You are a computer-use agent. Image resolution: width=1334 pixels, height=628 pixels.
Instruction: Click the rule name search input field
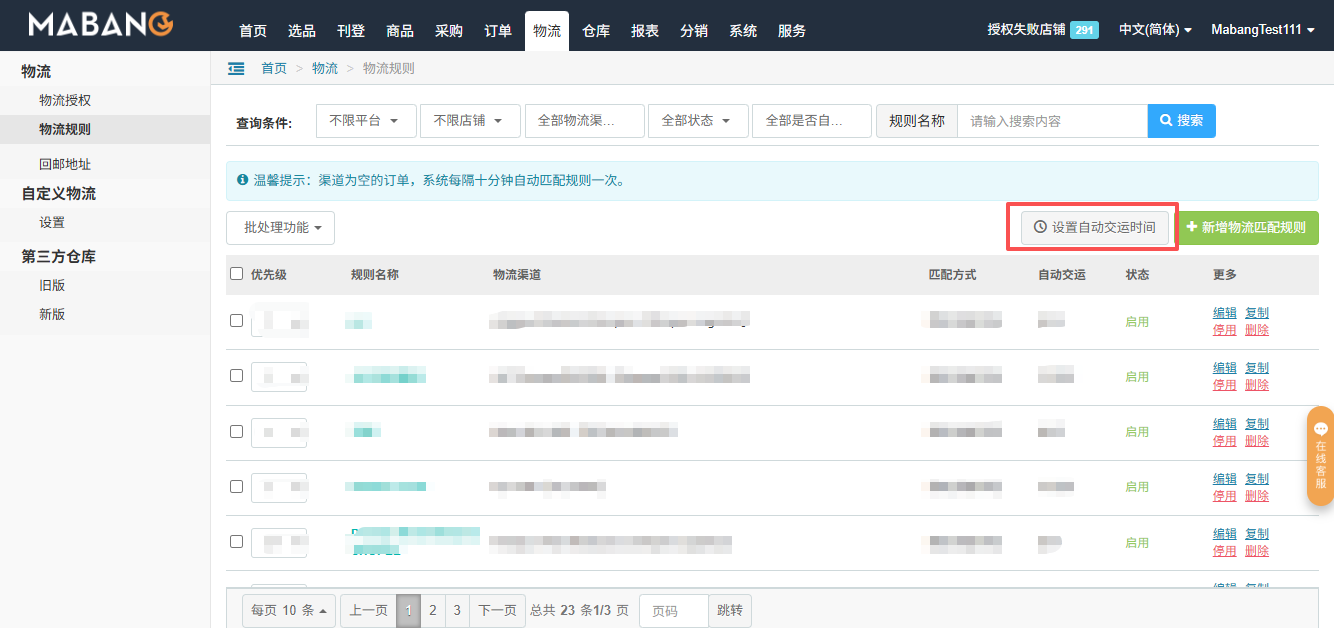1051,121
